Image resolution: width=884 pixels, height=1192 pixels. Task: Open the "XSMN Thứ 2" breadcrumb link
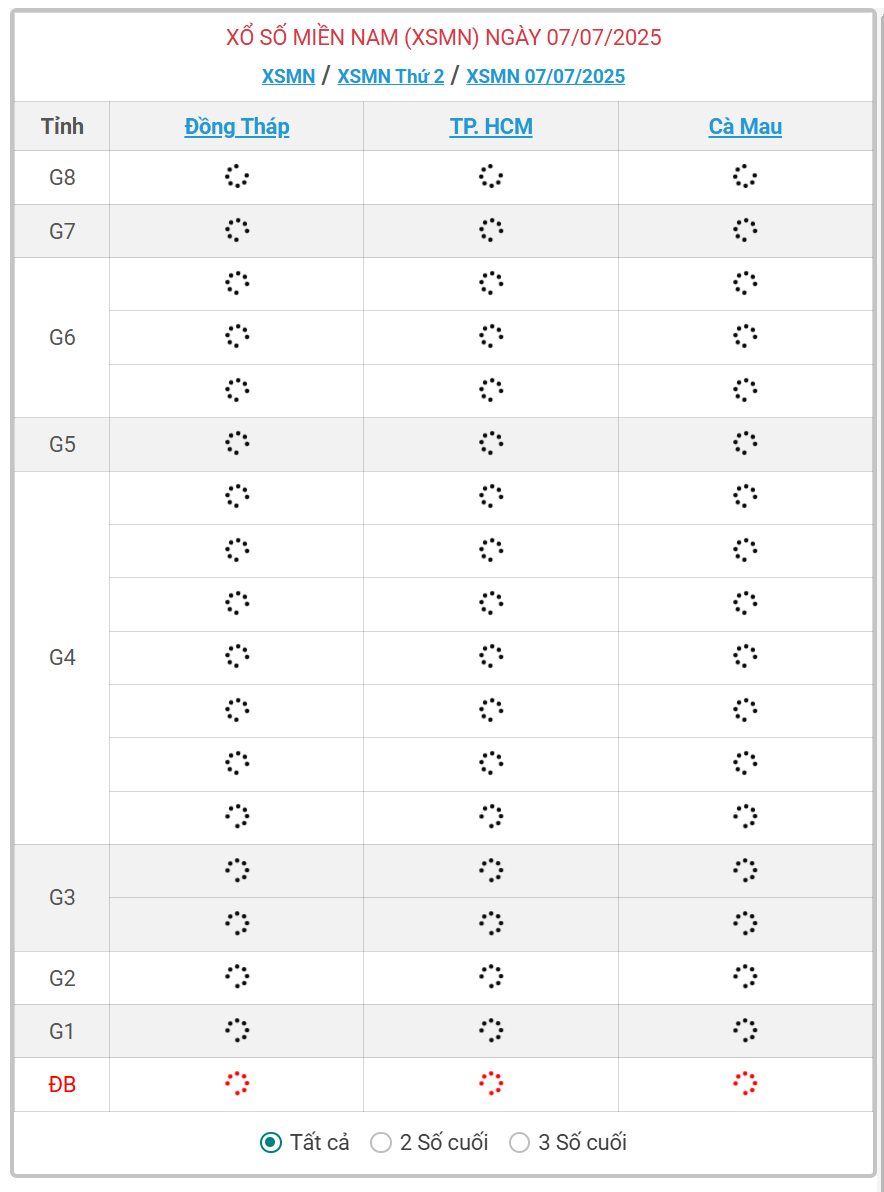pos(390,76)
